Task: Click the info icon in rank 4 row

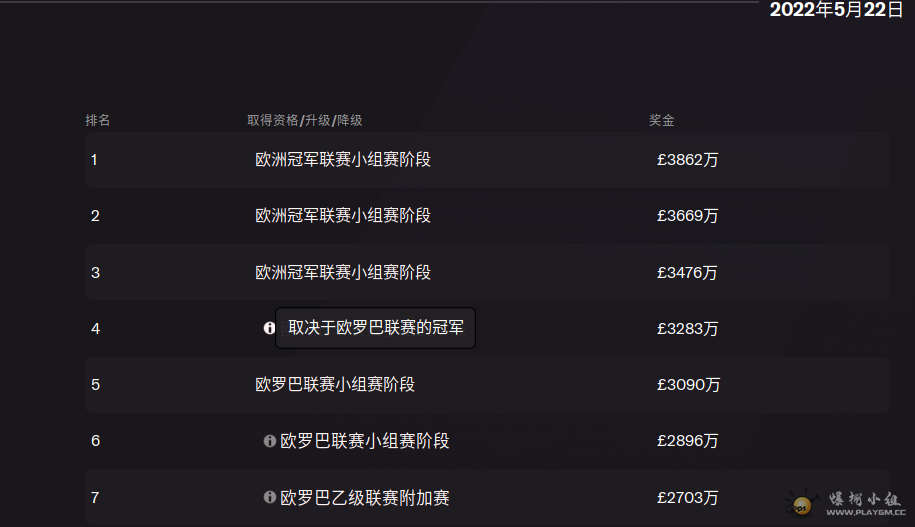Action: pos(269,328)
